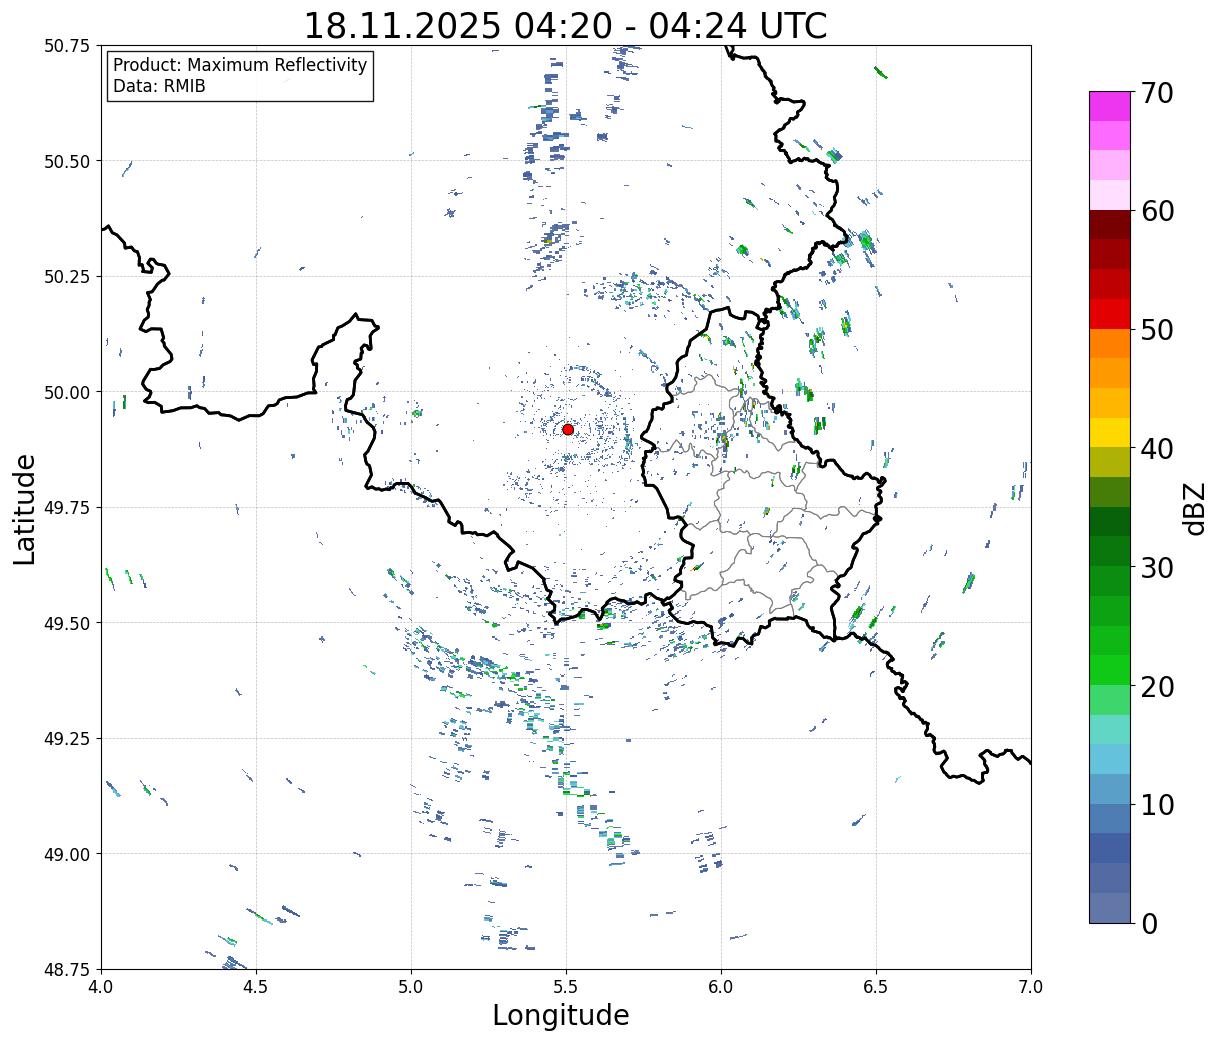Click the colorbar tick label 0
Viewport: 1219px width, 1040px height.
[1150, 924]
